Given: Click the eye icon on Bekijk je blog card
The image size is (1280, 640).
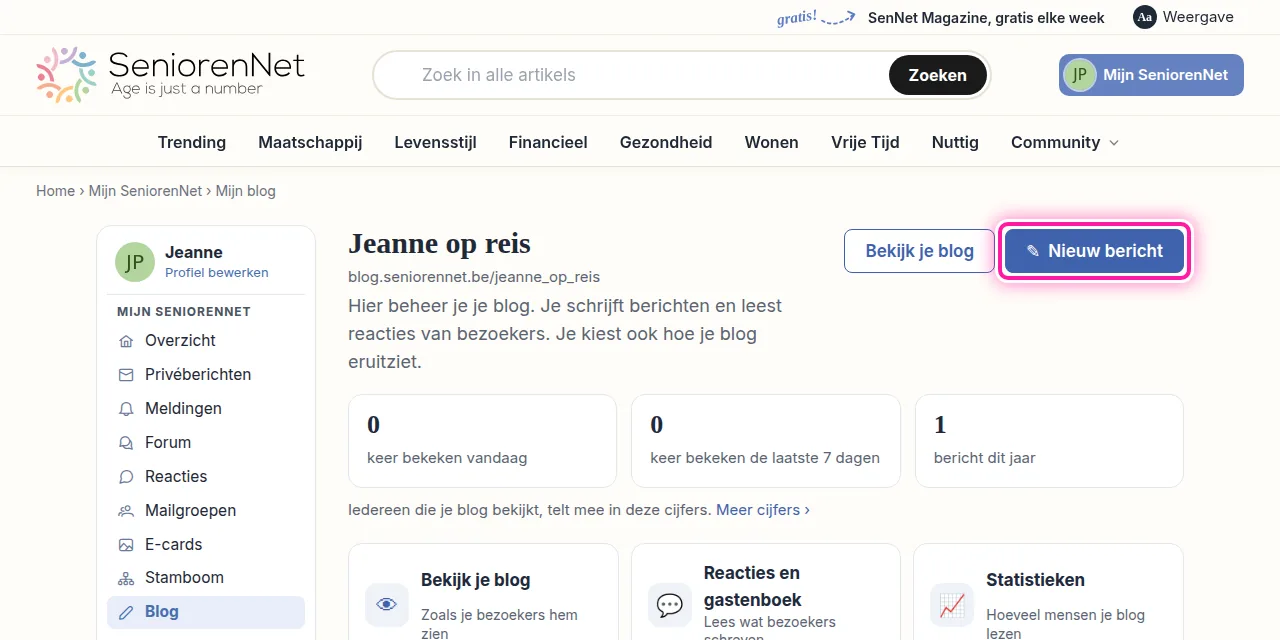Looking at the screenshot, I should 387,605.
